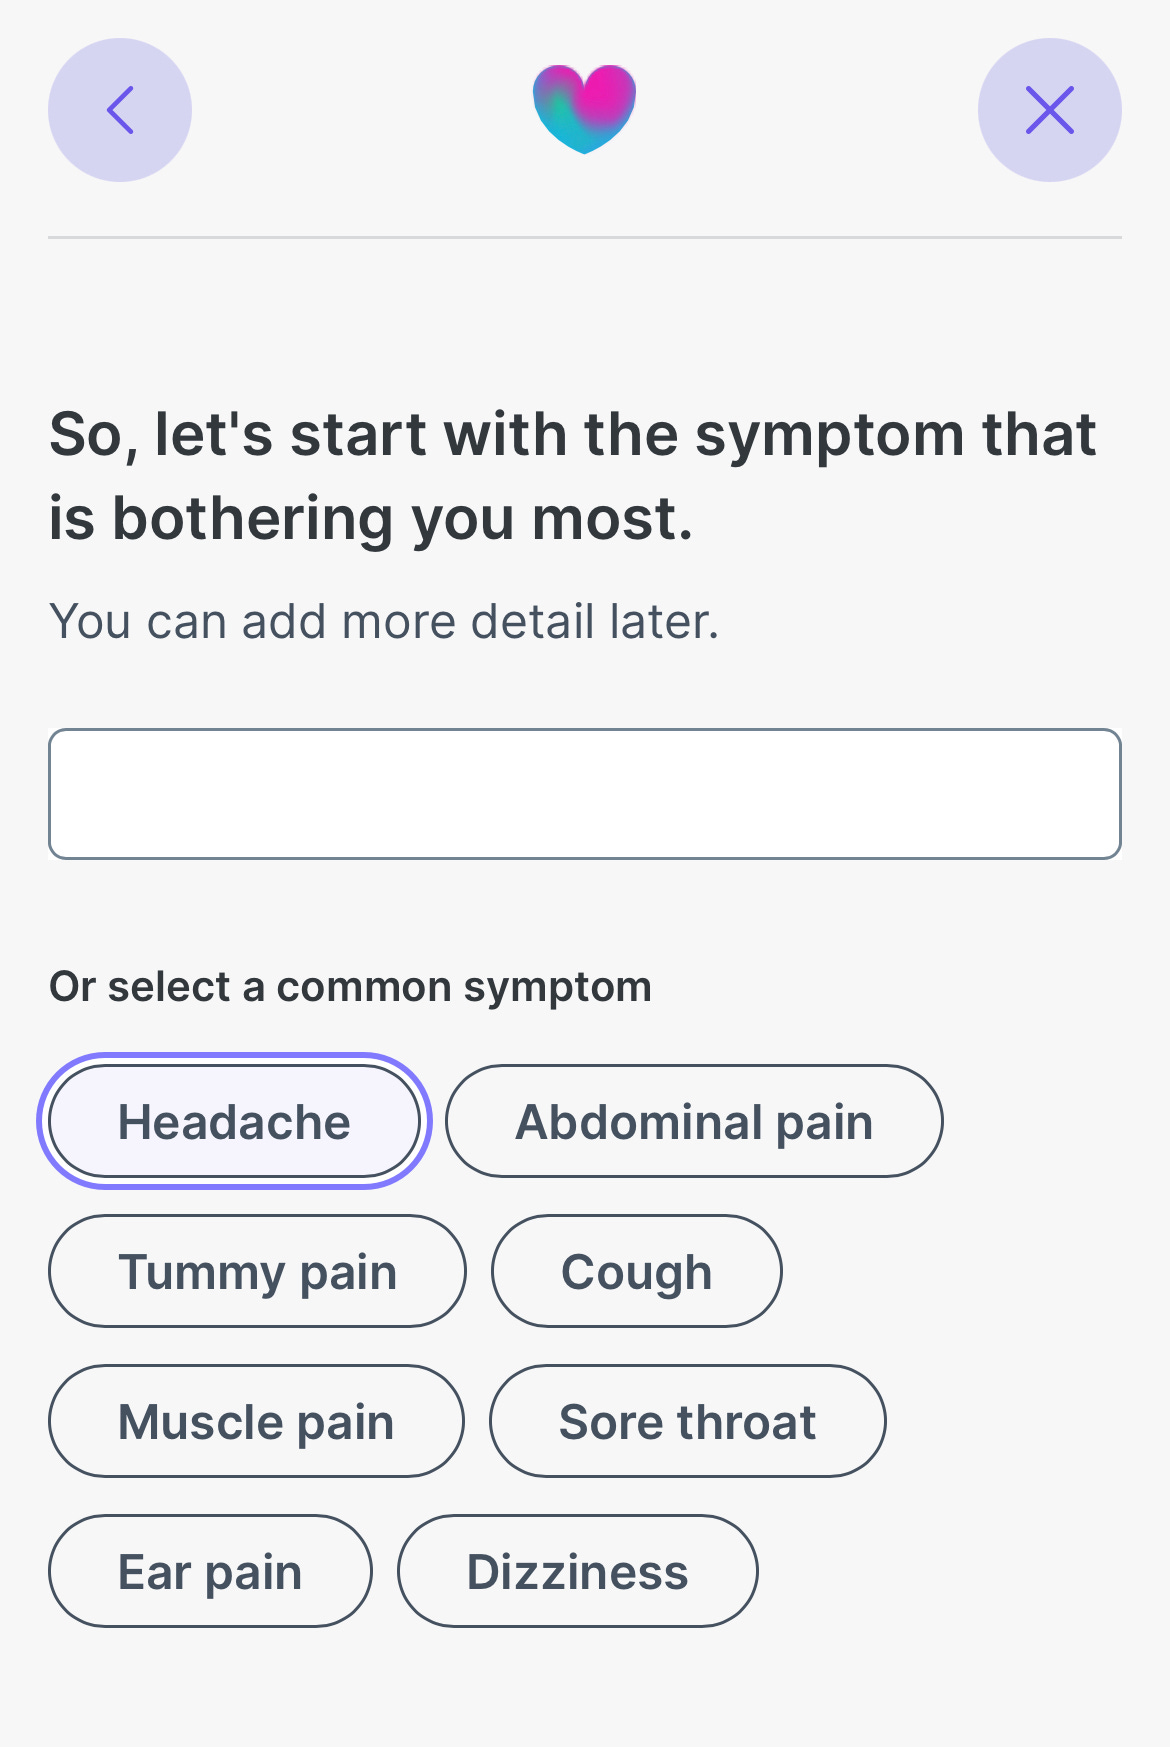Click the 'Or select a common symptom' label
The height and width of the screenshot is (1747, 1170).
point(350,987)
